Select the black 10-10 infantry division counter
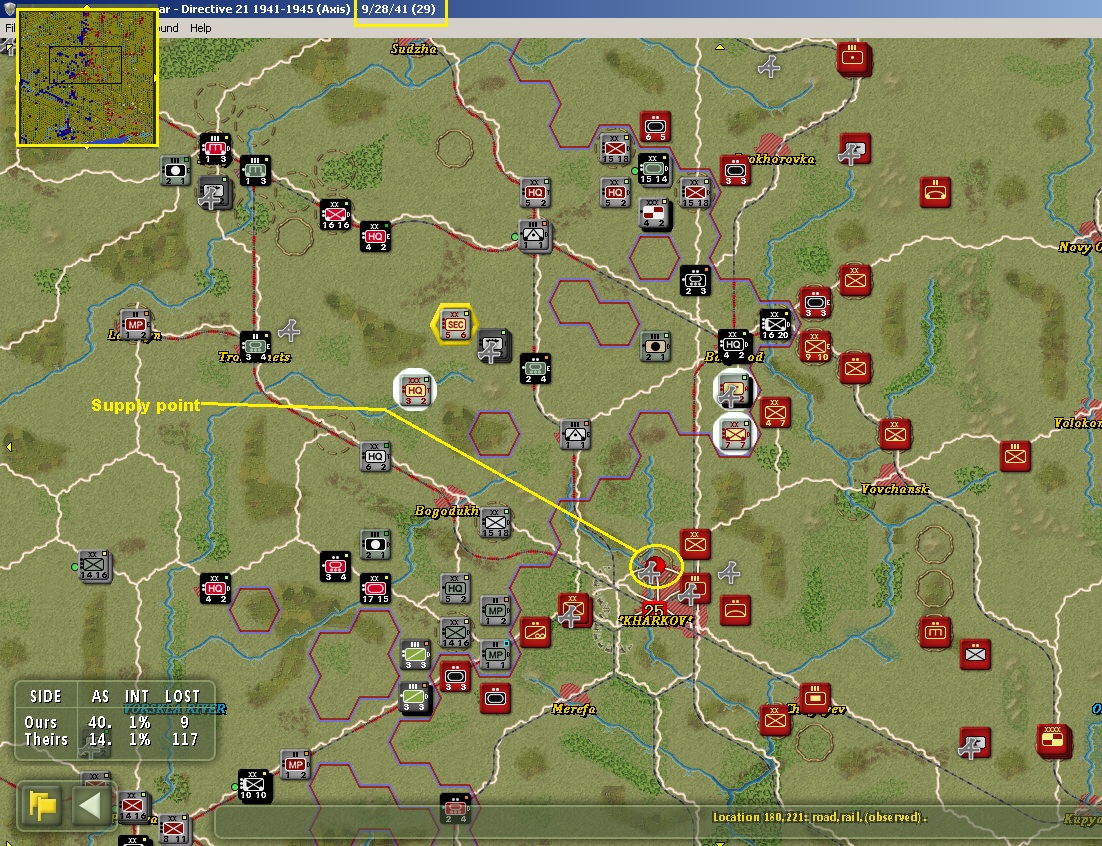Screen dimensions: 1102x846 pyautogui.click(x=254, y=786)
